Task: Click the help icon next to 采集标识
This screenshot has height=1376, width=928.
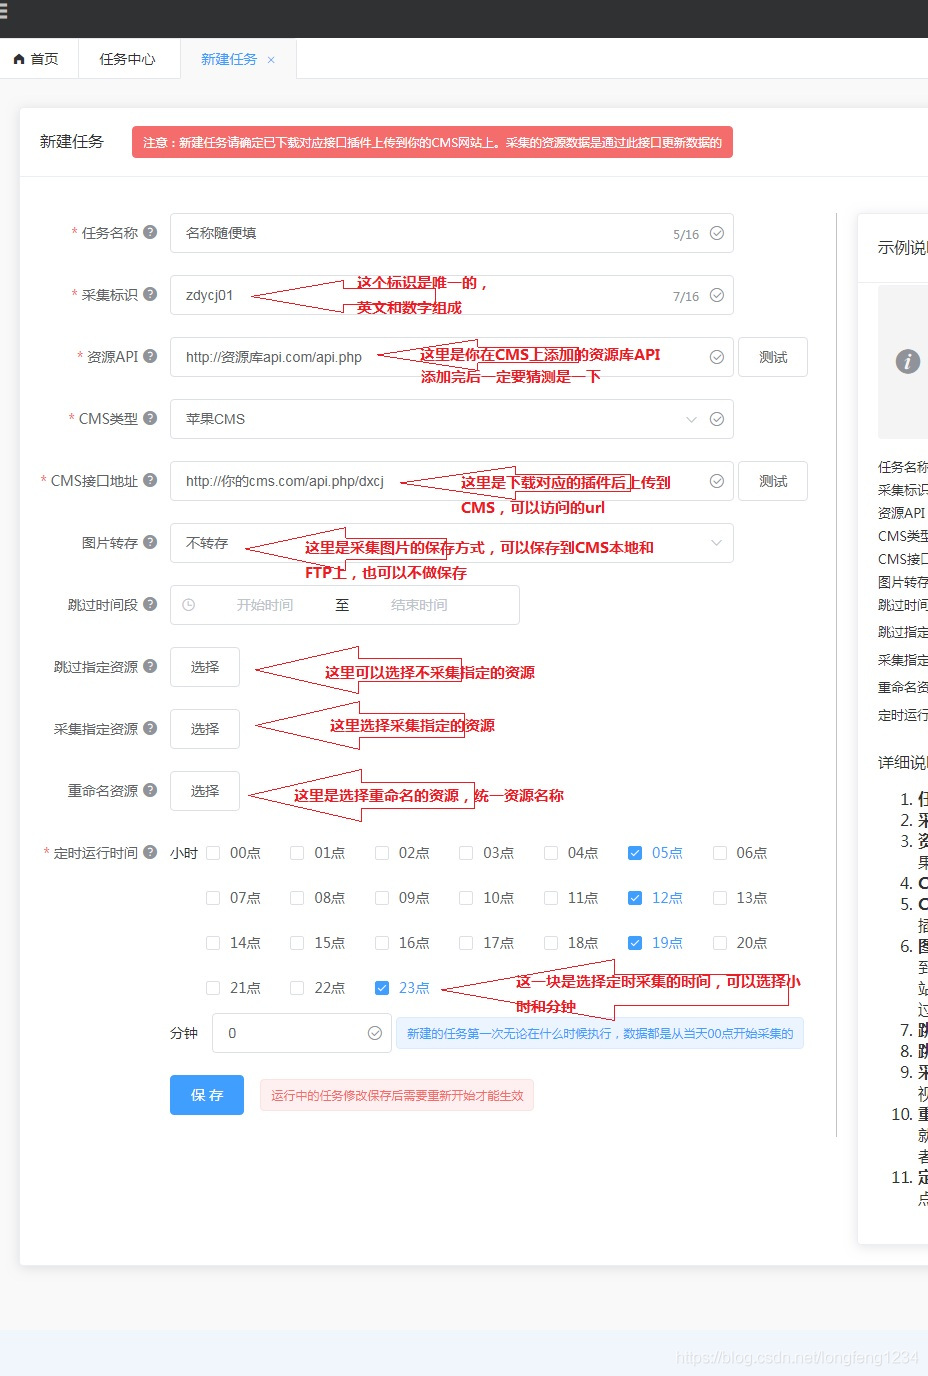Action: (150, 294)
